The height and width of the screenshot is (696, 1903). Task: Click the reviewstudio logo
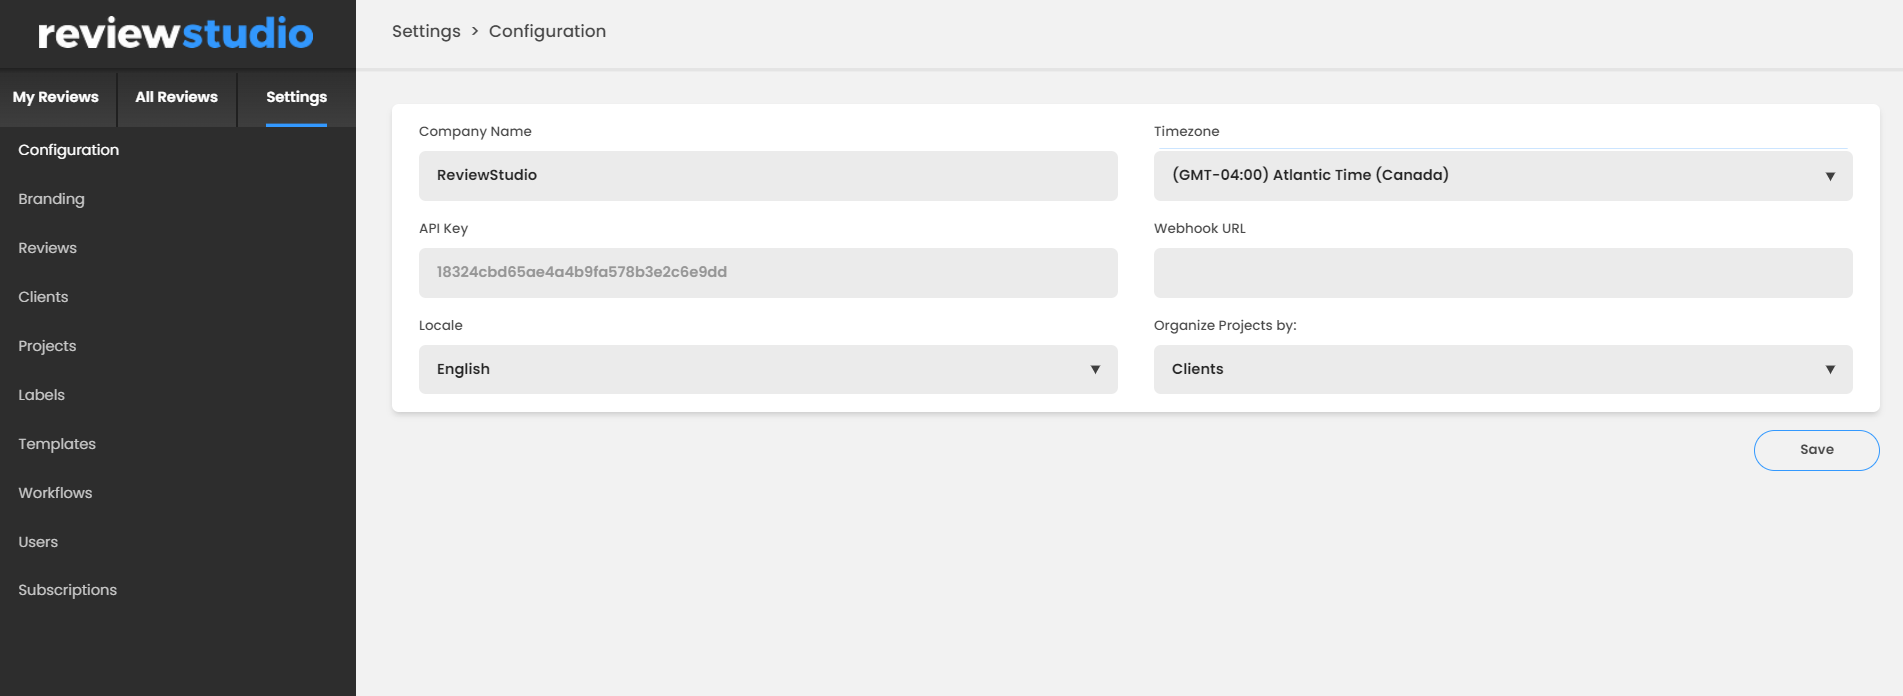click(176, 34)
